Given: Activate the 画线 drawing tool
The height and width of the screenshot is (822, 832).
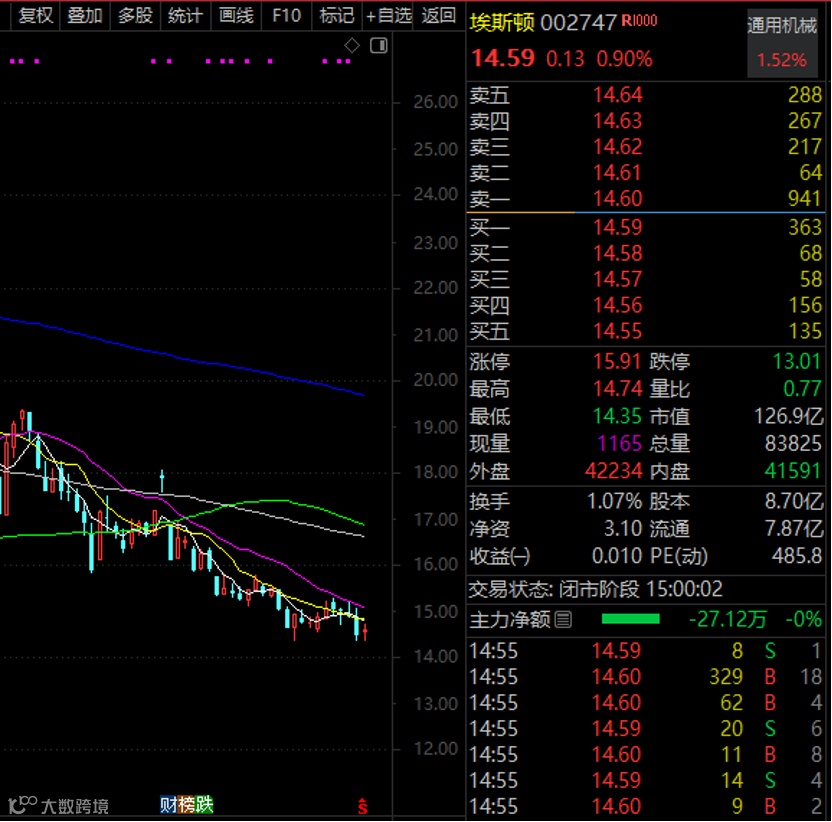Looking at the screenshot, I should click(x=236, y=15).
